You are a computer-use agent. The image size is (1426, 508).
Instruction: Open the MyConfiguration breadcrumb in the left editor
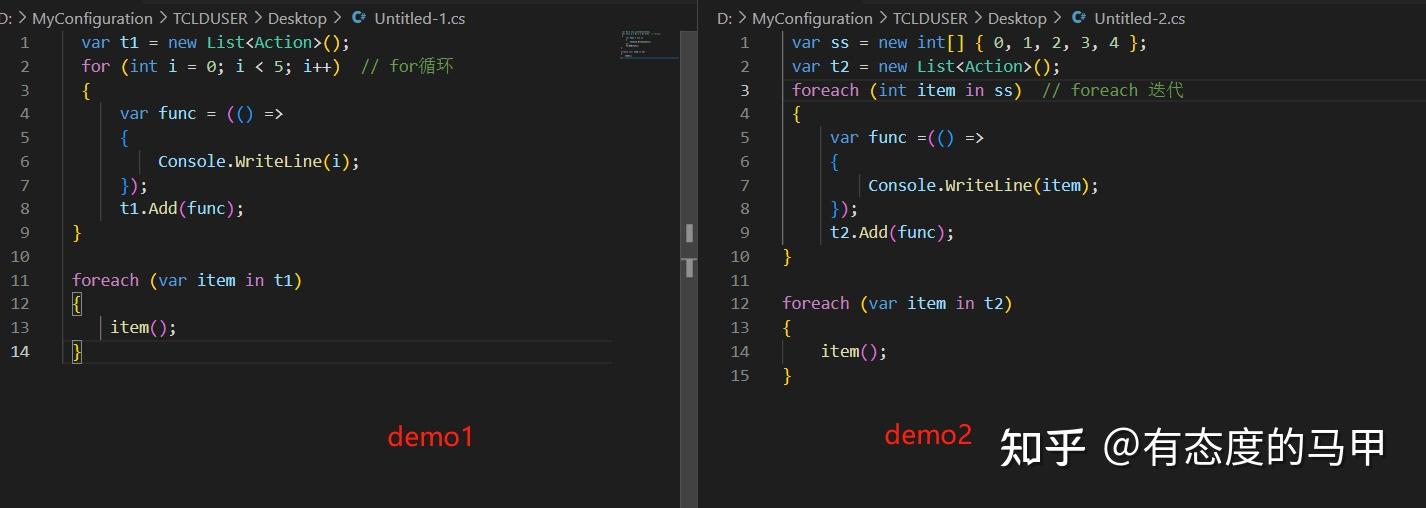(x=92, y=18)
